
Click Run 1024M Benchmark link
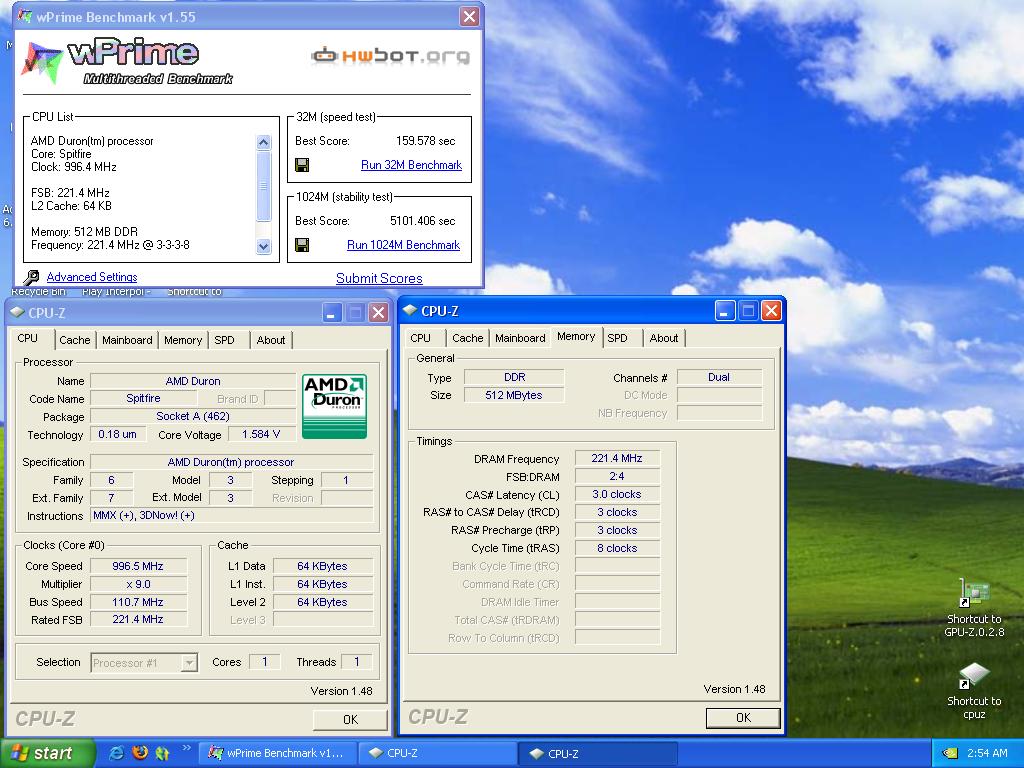404,245
